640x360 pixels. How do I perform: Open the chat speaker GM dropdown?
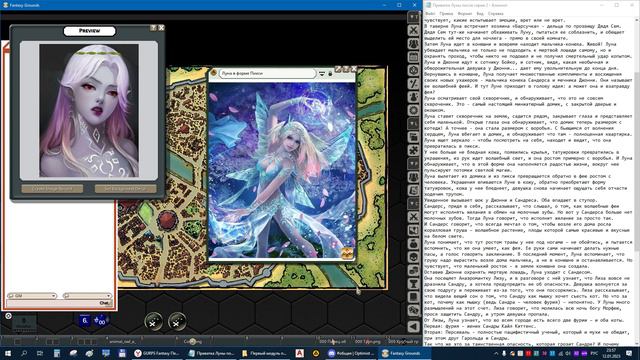(32, 296)
